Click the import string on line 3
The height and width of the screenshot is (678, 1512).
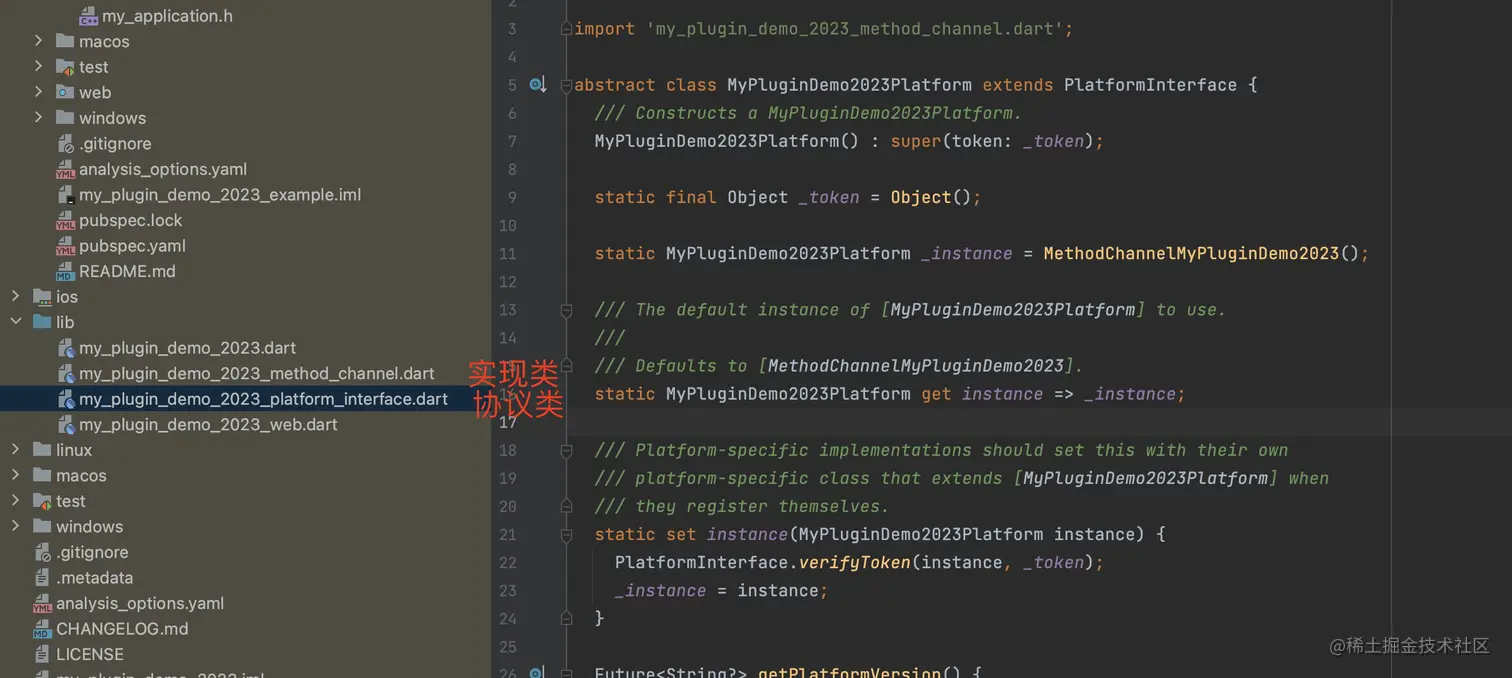point(856,29)
